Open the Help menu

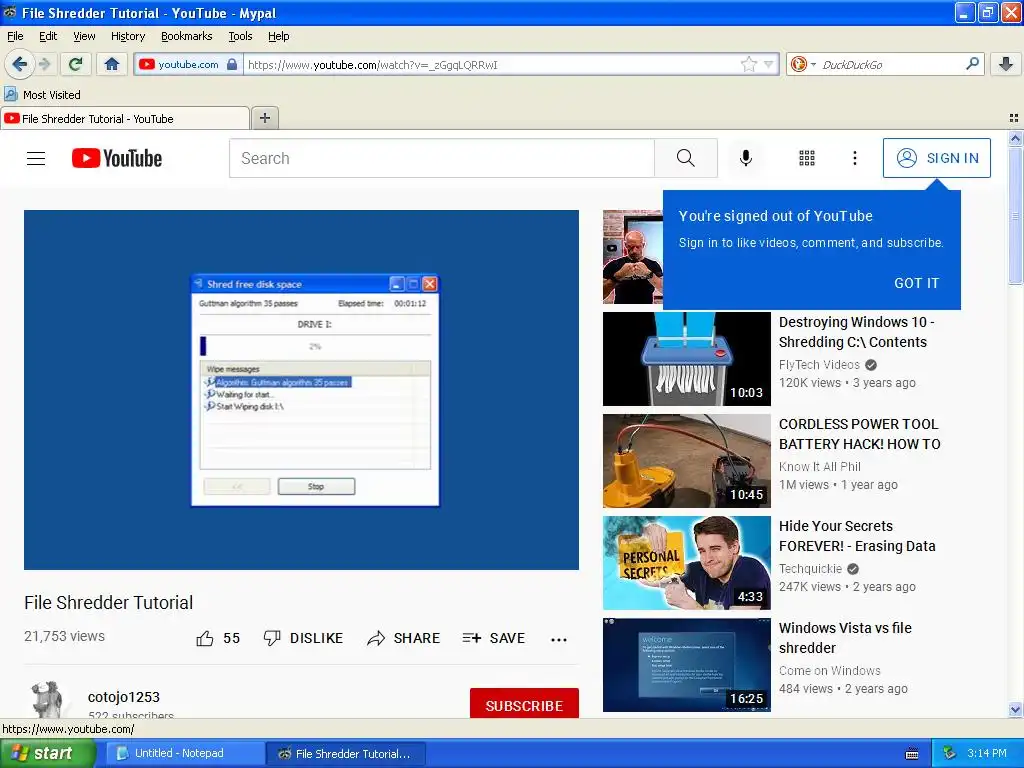coord(278,36)
